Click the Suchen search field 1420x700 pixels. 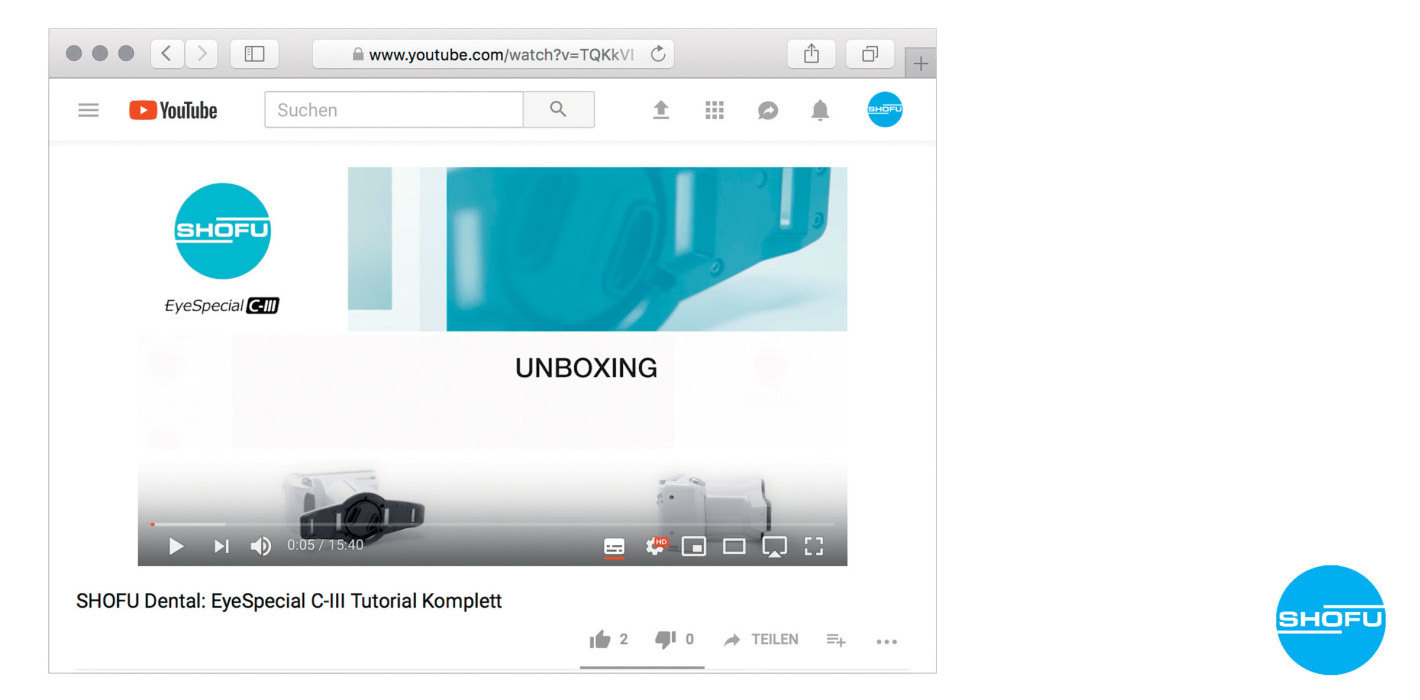pos(394,110)
